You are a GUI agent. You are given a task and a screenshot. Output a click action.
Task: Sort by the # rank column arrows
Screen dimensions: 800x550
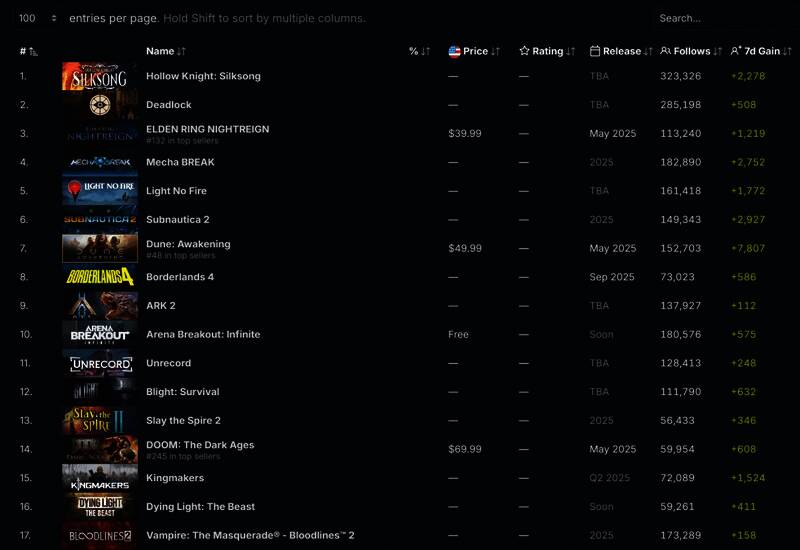tap(33, 51)
